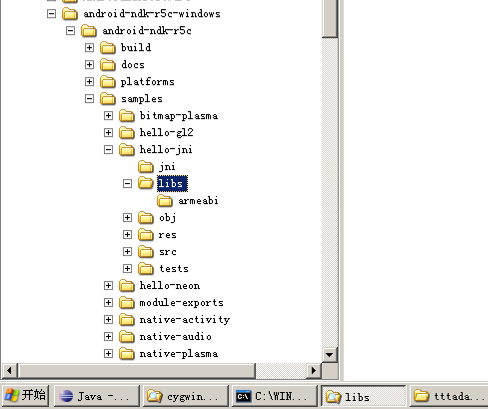Click the res folder icon

coord(146,235)
